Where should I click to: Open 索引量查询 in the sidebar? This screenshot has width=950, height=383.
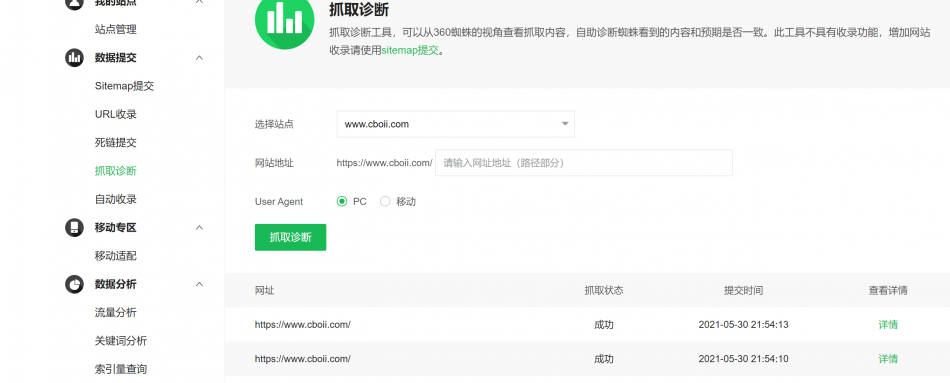121,369
